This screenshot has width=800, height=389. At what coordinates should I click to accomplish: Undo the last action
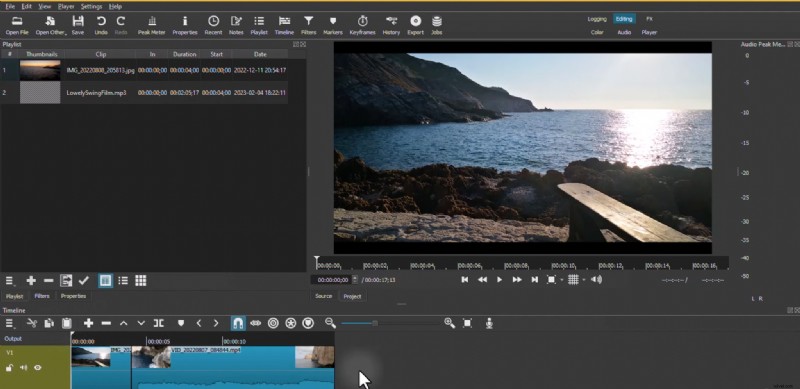coord(101,25)
